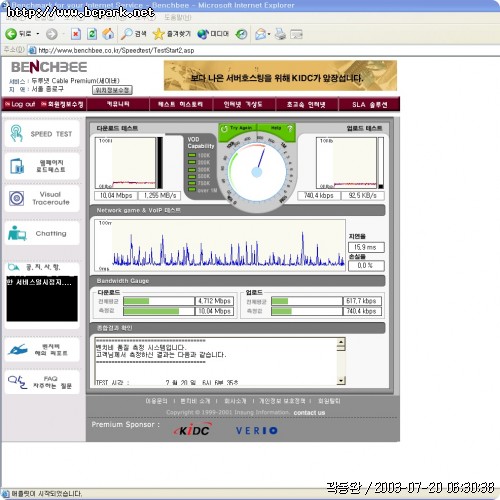Click the KIDC sponsor logo in the footer
500x500 pixels.
pos(193,430)
